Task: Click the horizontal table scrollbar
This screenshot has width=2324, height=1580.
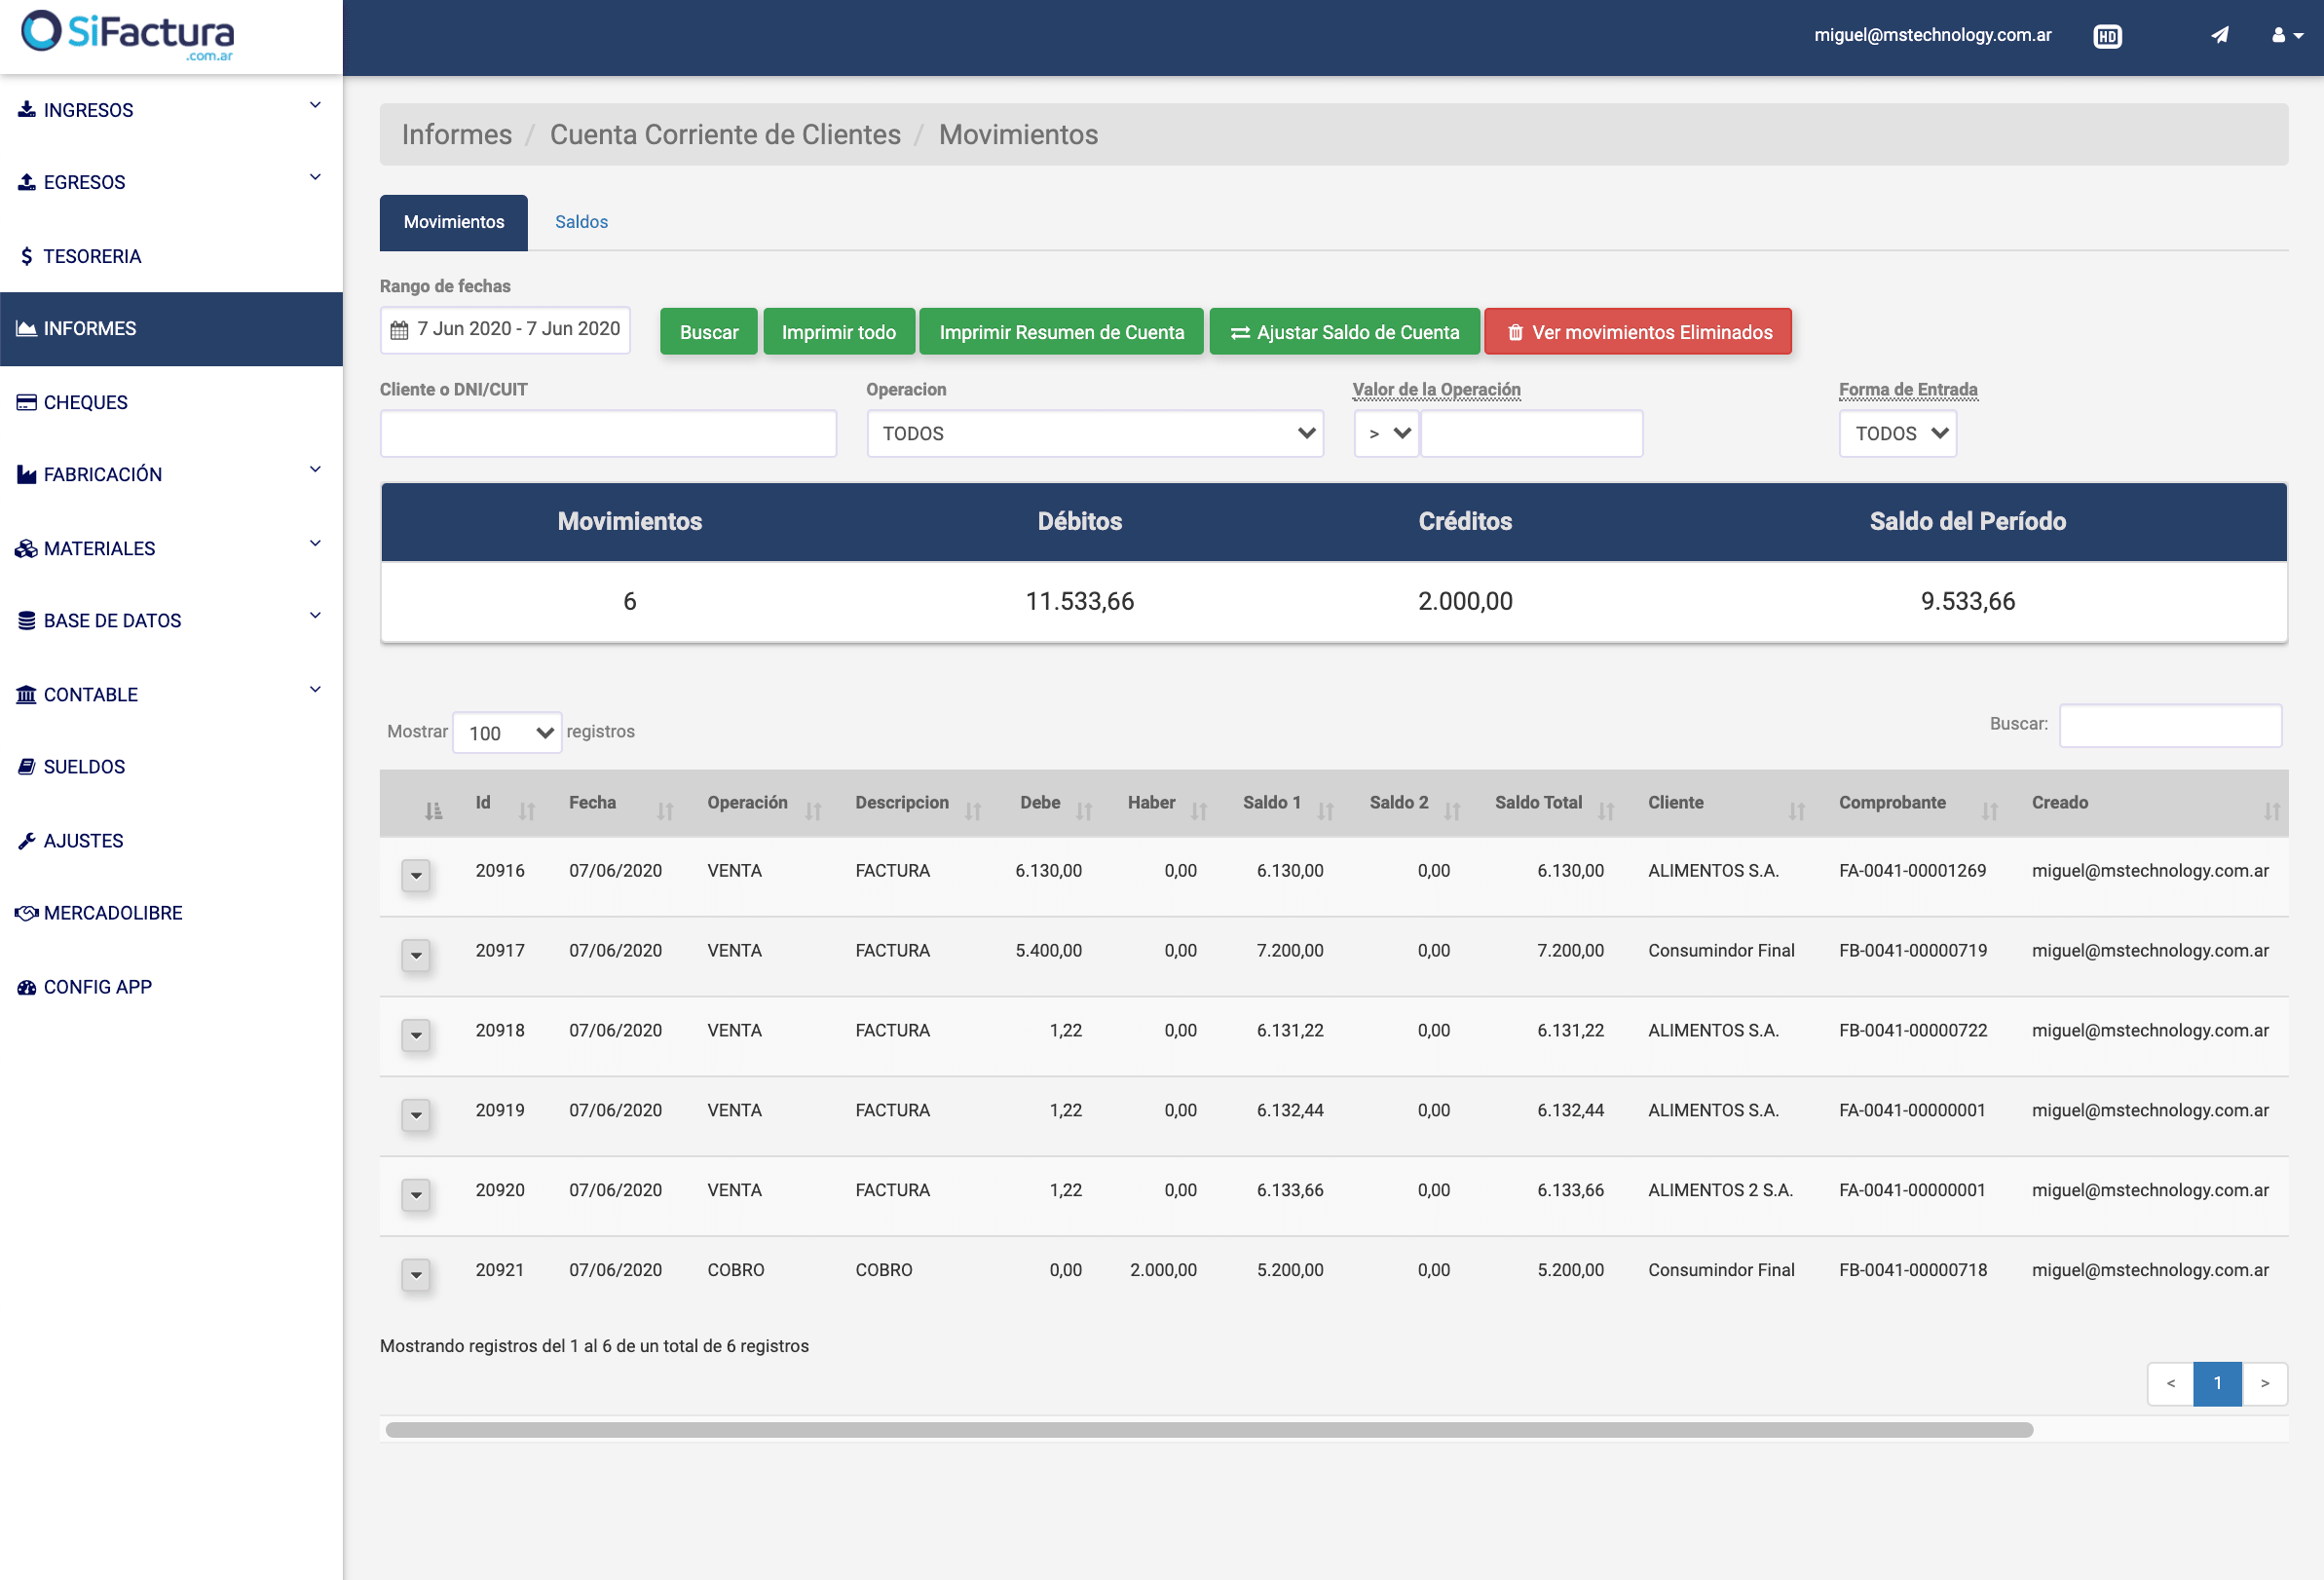Action: coord(1209,1429)
